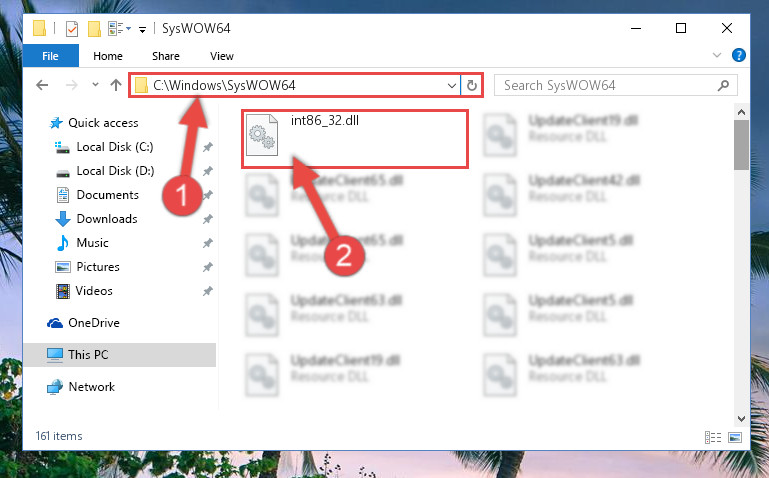The width and height of the screenshot is (769, 478).
Task: Switch to details view button
Action: pyautogui.click(x=713, y=437)
